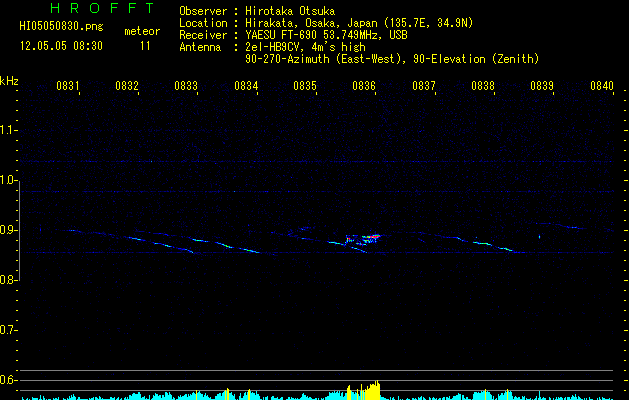Image resolution: width=629 pixels, height=400 pixels.
Task: Click the 0831 time marker
Action: coord(67,86)
